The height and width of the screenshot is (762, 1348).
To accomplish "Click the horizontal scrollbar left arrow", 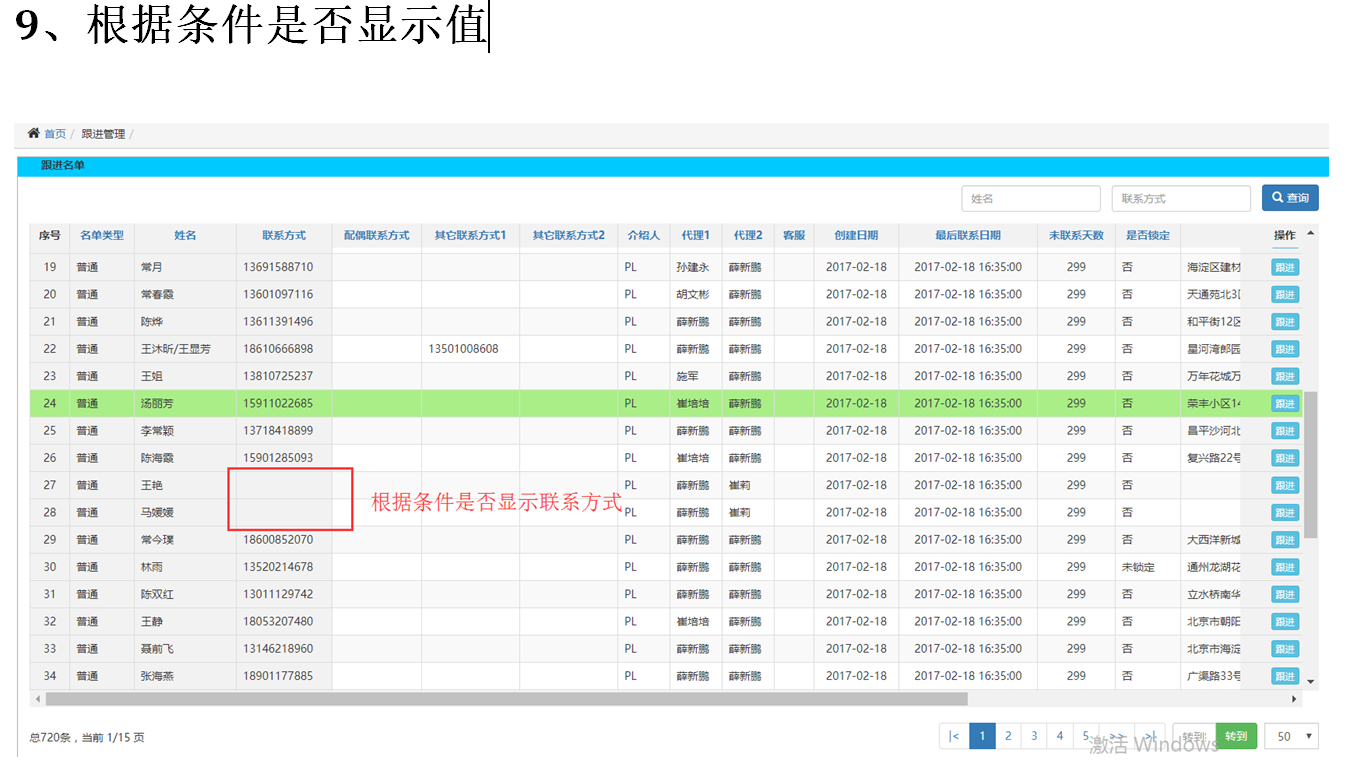I will click(38, 699).
